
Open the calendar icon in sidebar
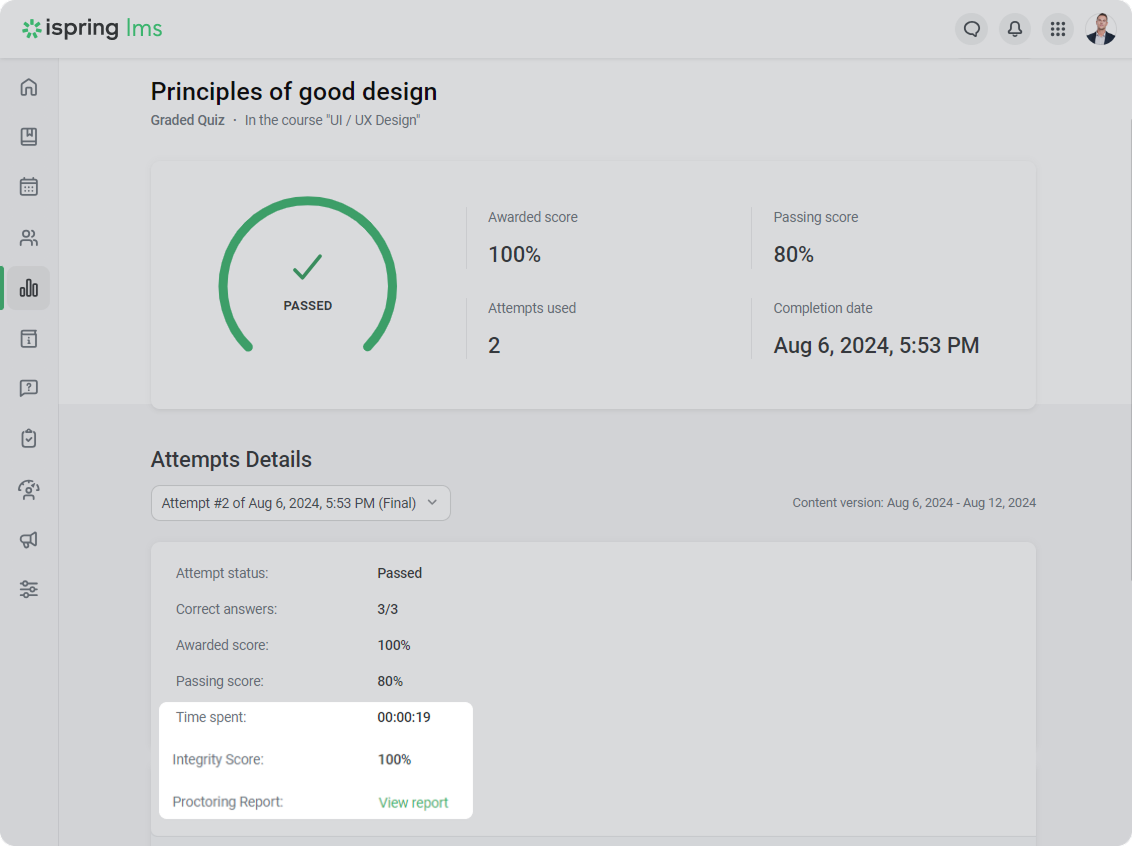(x=29, y=187)
